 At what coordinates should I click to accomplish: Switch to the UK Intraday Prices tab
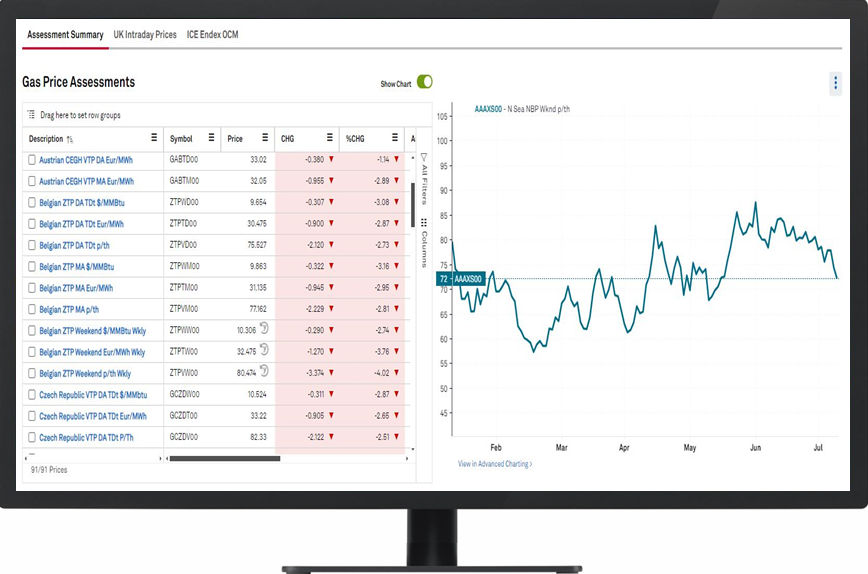tap(145, 35)
